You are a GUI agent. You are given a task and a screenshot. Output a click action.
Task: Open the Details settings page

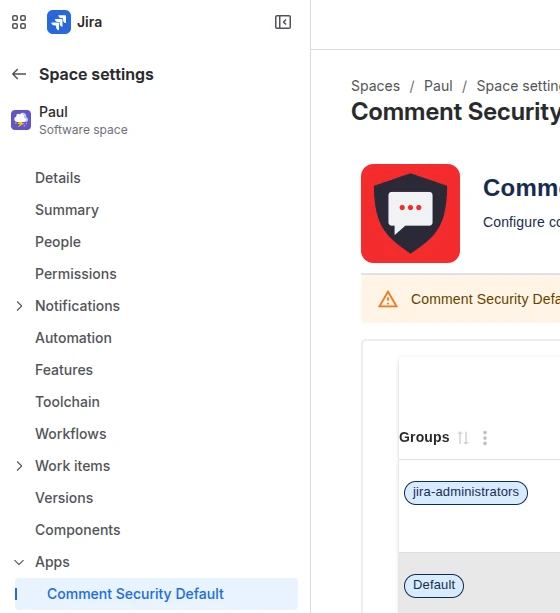click(58, 178)
